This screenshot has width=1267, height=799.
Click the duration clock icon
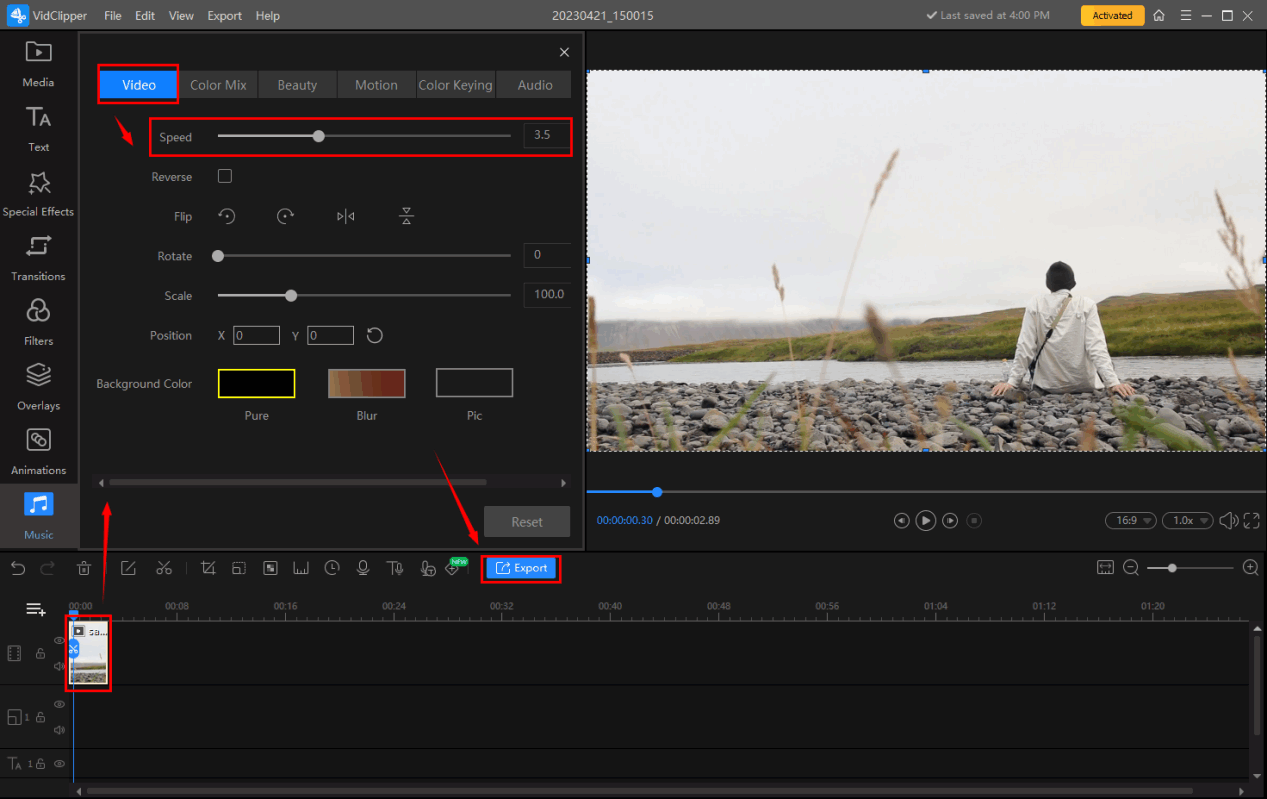(x=332, y=568)
